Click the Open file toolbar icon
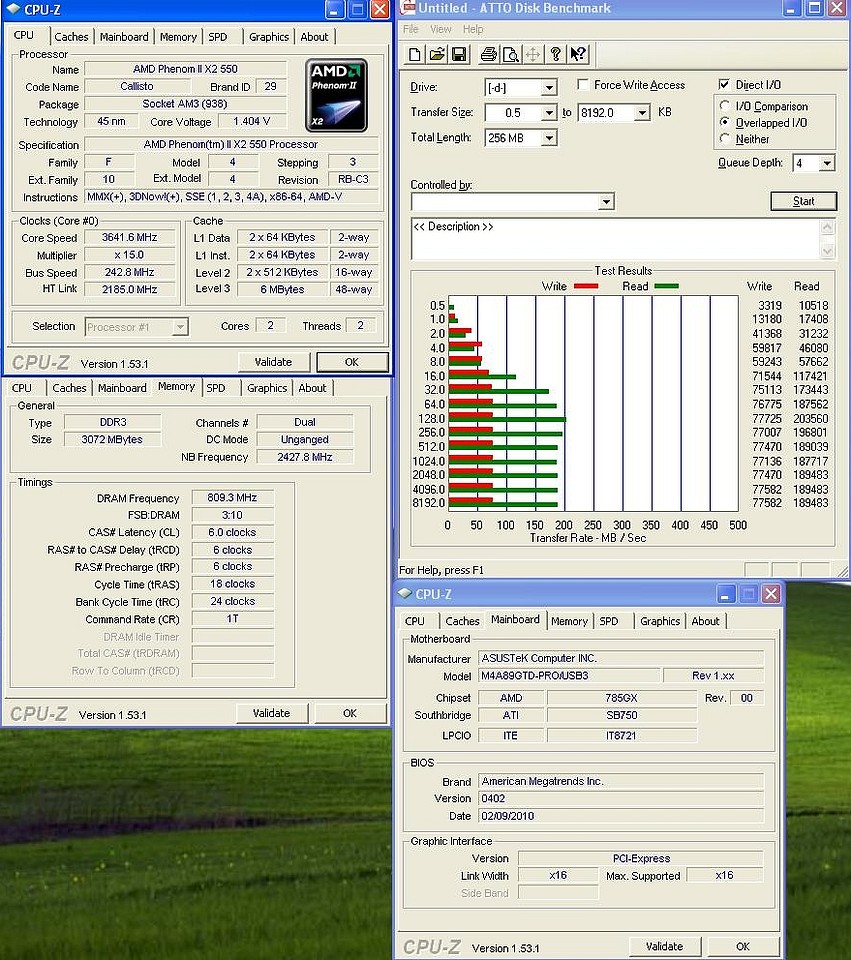The image size is (851, 960). pyautogui.click(x=437, y=54)
